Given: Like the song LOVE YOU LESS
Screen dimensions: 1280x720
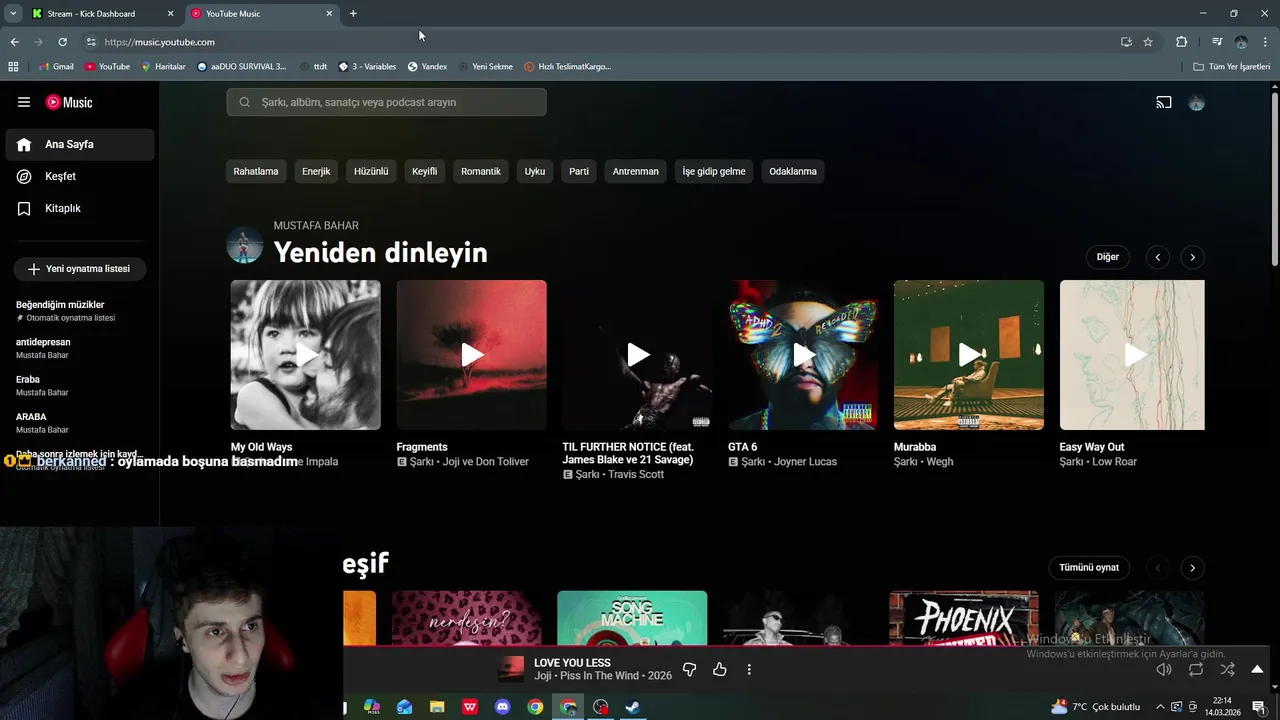Looking at the screenshot, I should pos(719,670).
